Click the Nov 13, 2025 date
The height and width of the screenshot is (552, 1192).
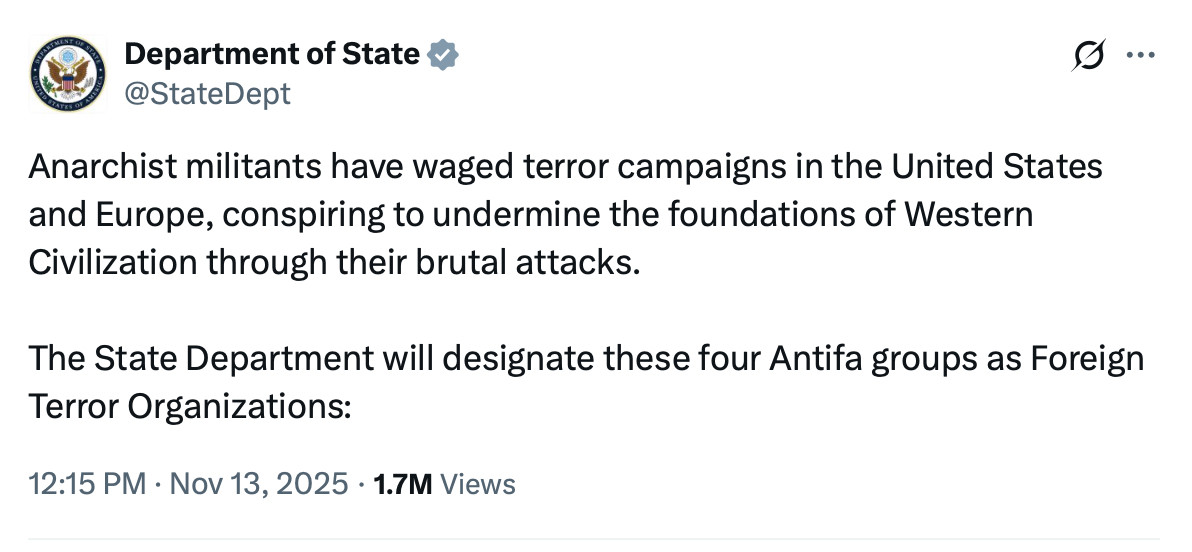pyautogui.click(x=257, y=485)
